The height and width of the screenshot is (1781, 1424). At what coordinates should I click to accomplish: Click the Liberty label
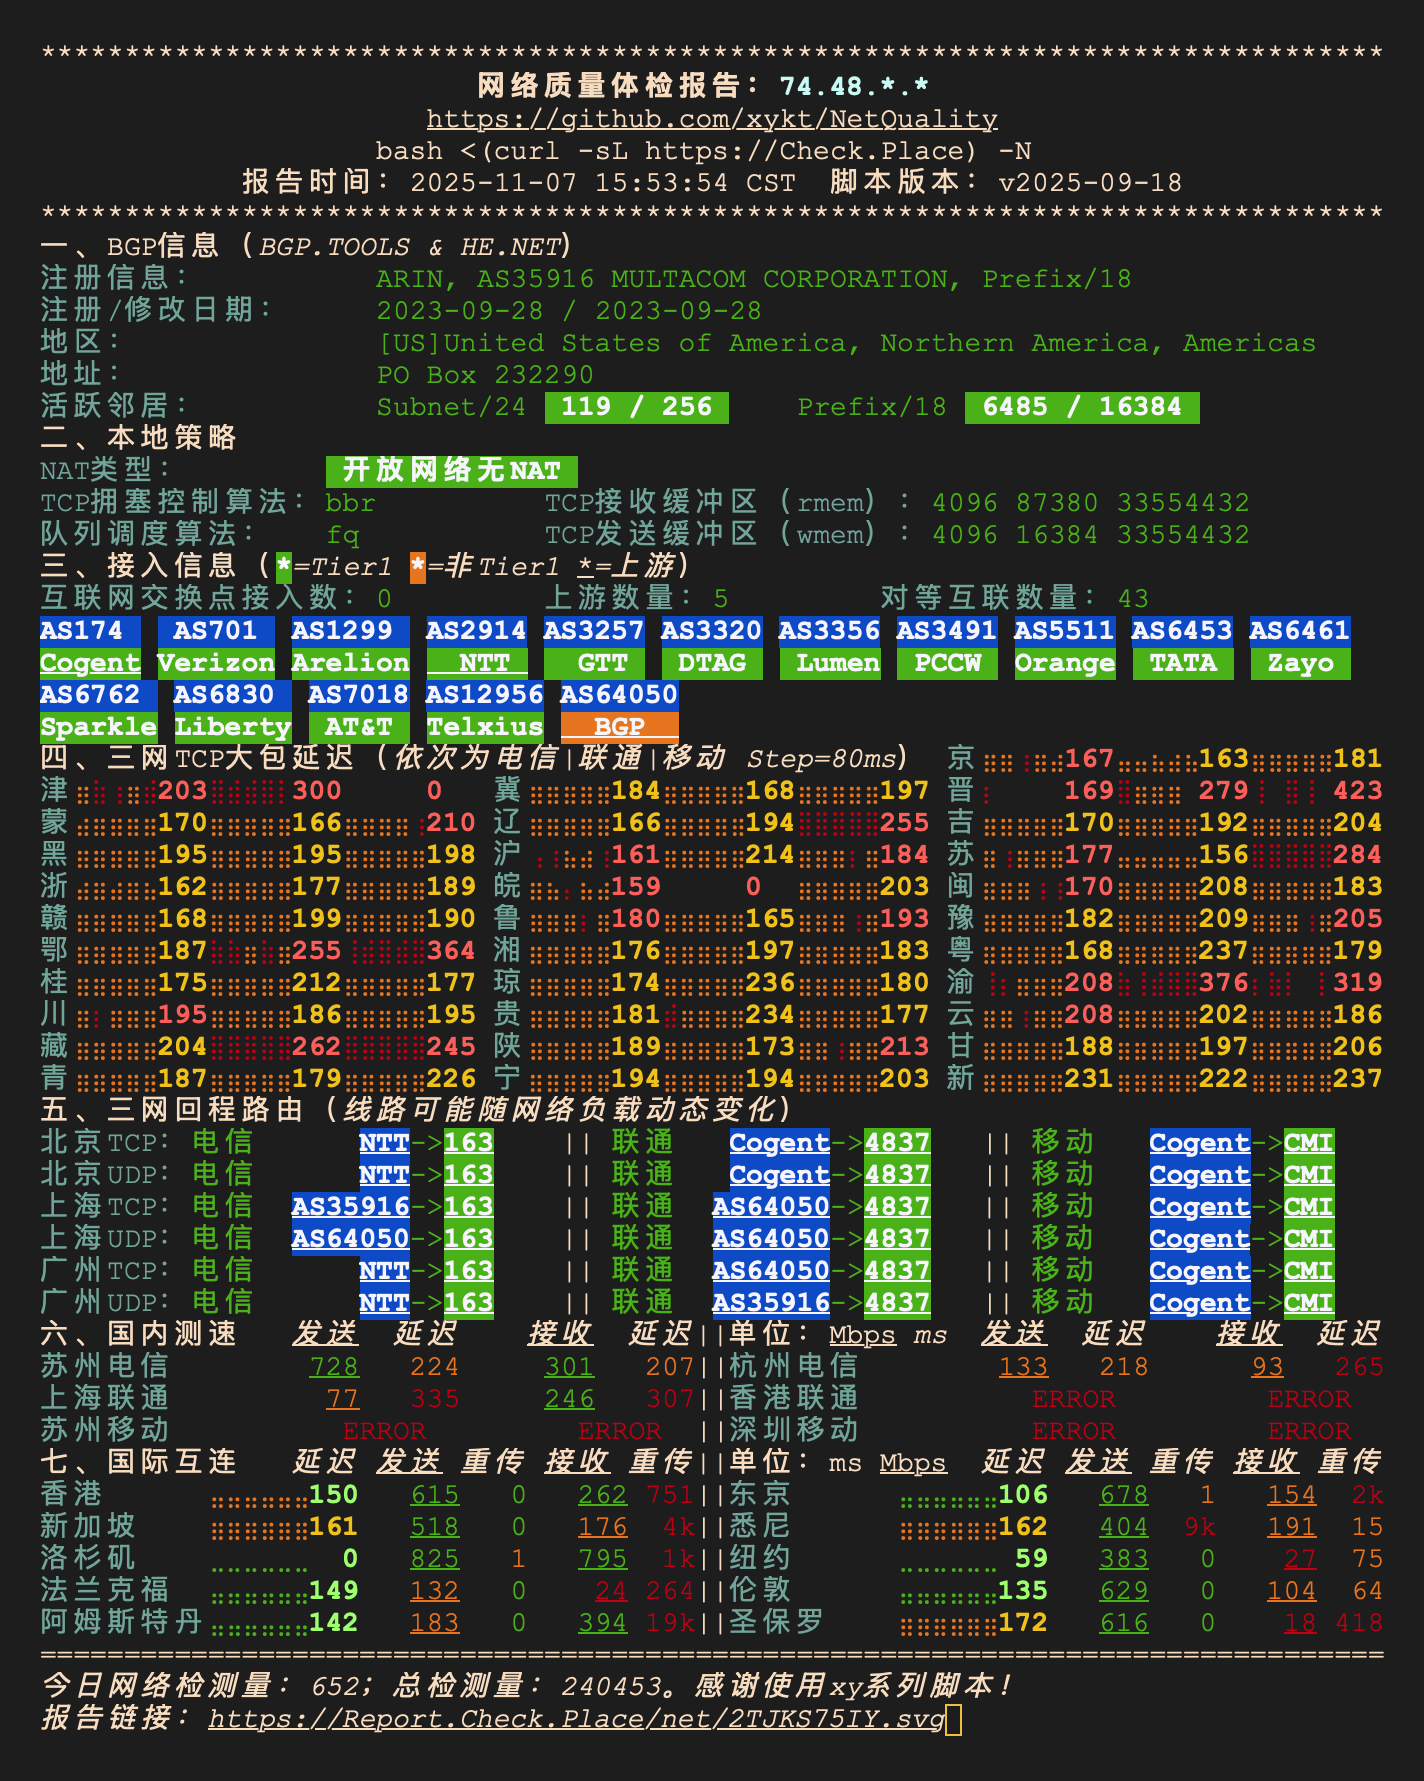coord(233,727)
